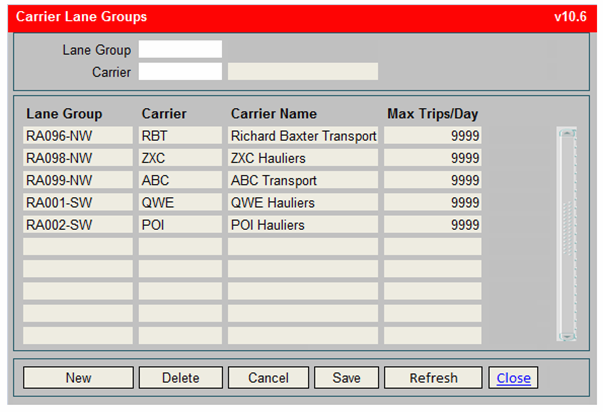Click the Lane Group column header
This screenshot has height=412, width=603.
coord(64,114)
